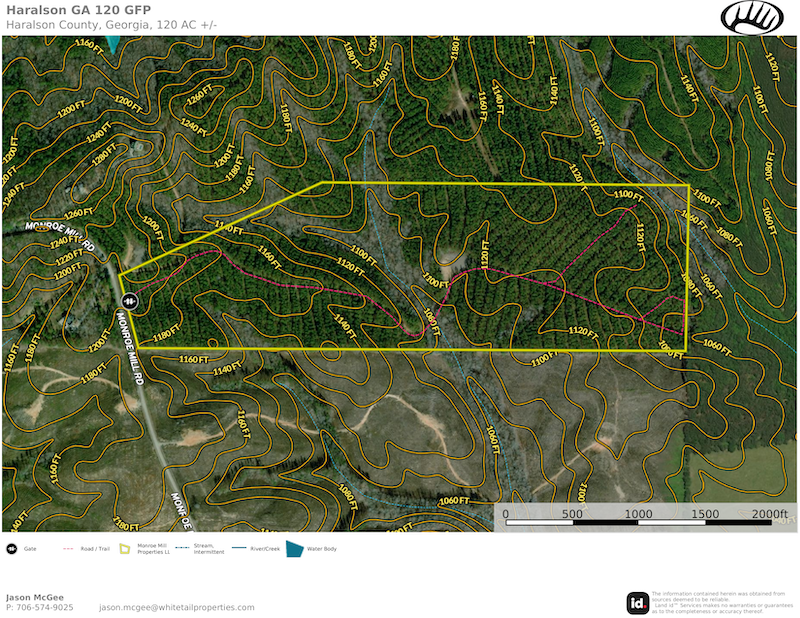Image resolution: width=800 pixels, height=618 pixels.
Task: Click the 2000ft end of the scale bar
Action: [770, 514]
